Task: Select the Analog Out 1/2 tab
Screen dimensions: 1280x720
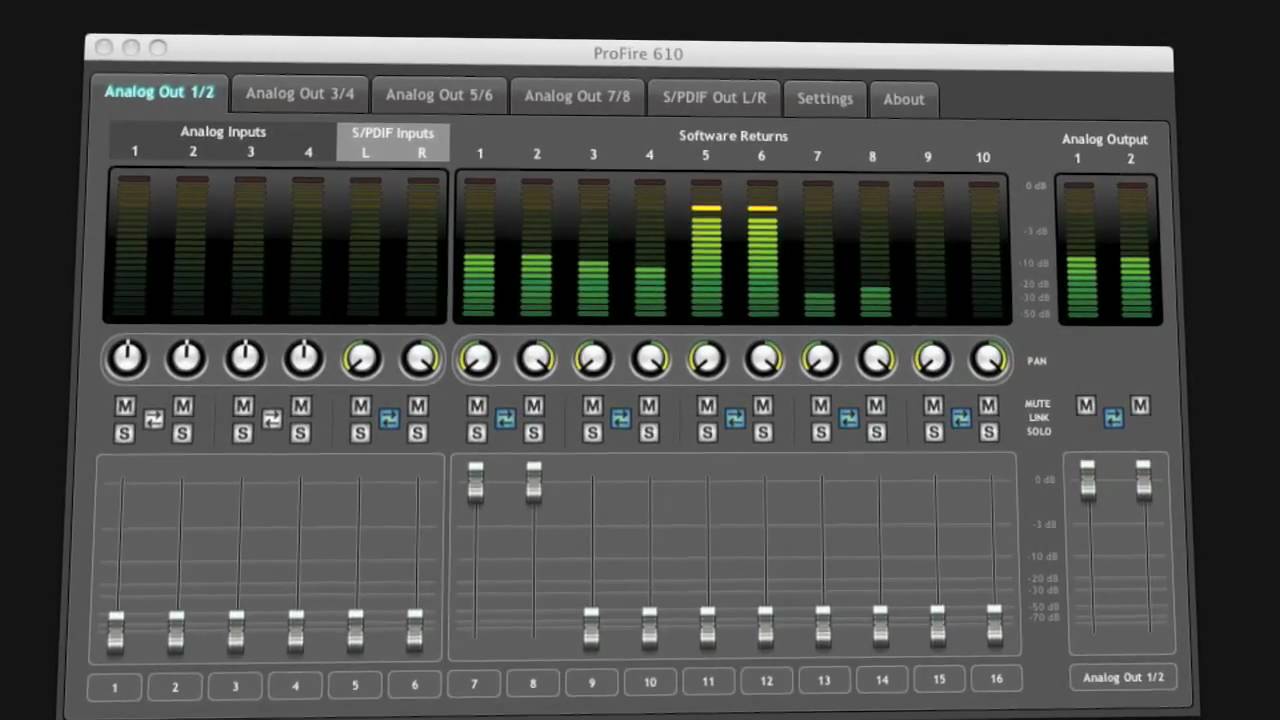Action: [x=159, y=92]
